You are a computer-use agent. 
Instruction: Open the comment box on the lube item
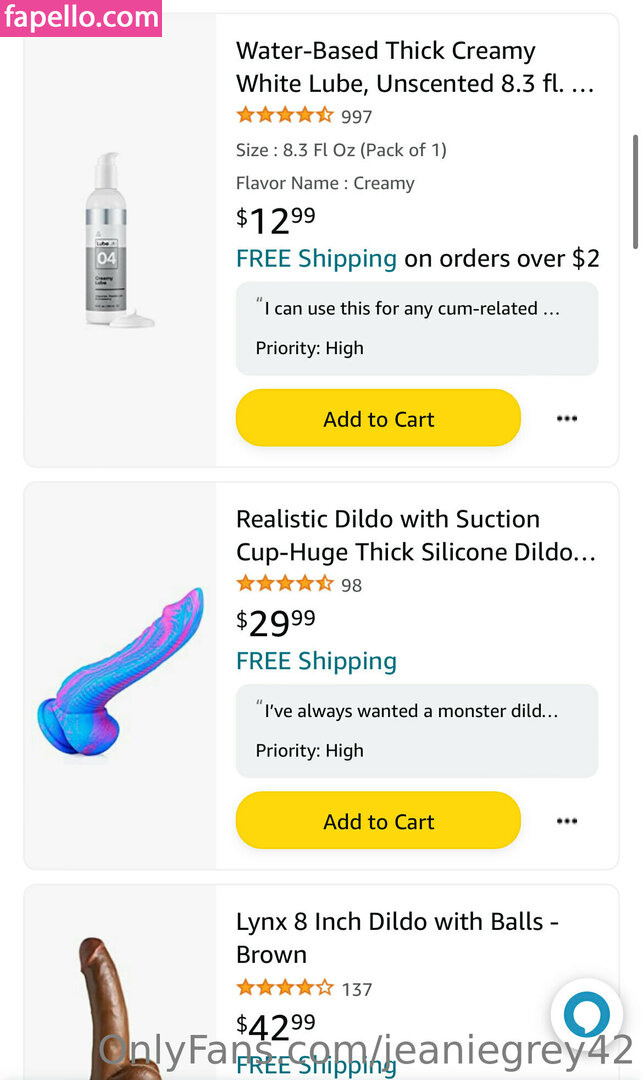[417, 328]
